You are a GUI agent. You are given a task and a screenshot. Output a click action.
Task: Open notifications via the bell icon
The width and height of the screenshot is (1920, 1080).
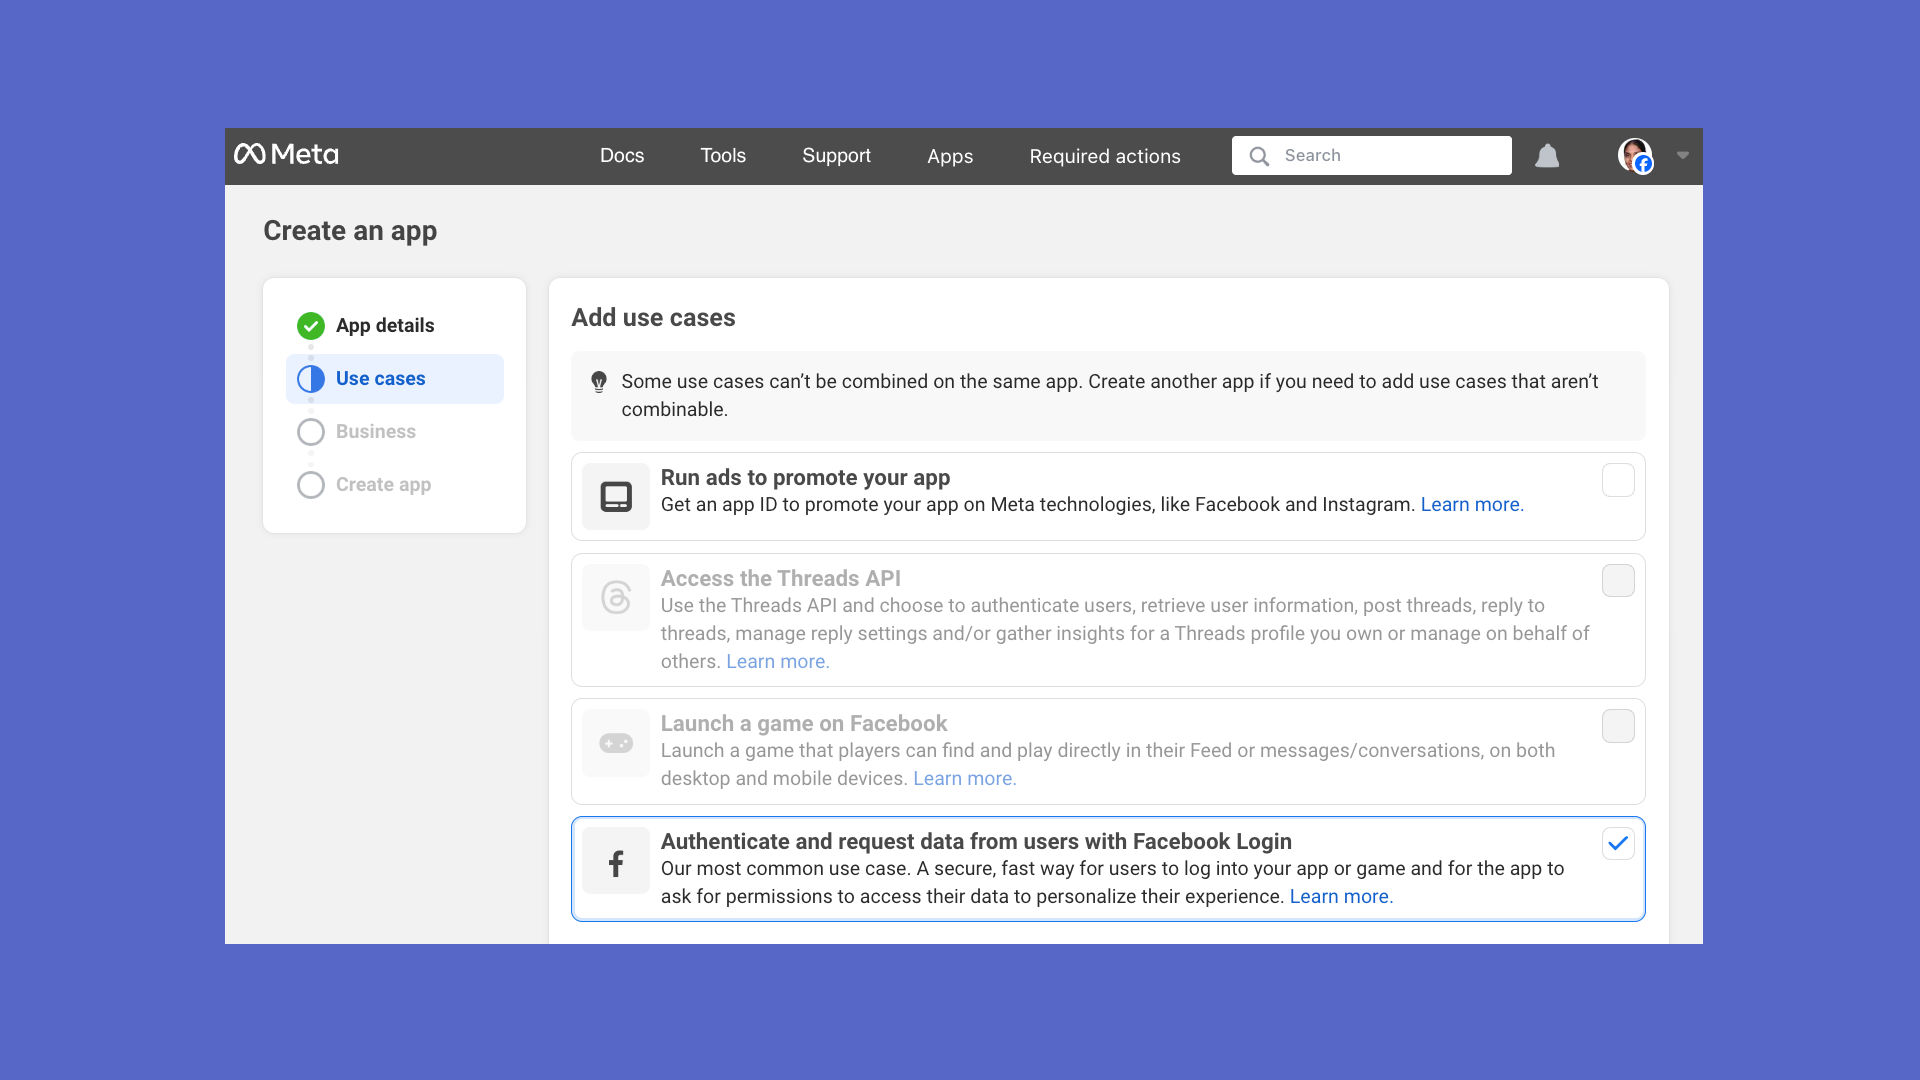coord(1547,156)
